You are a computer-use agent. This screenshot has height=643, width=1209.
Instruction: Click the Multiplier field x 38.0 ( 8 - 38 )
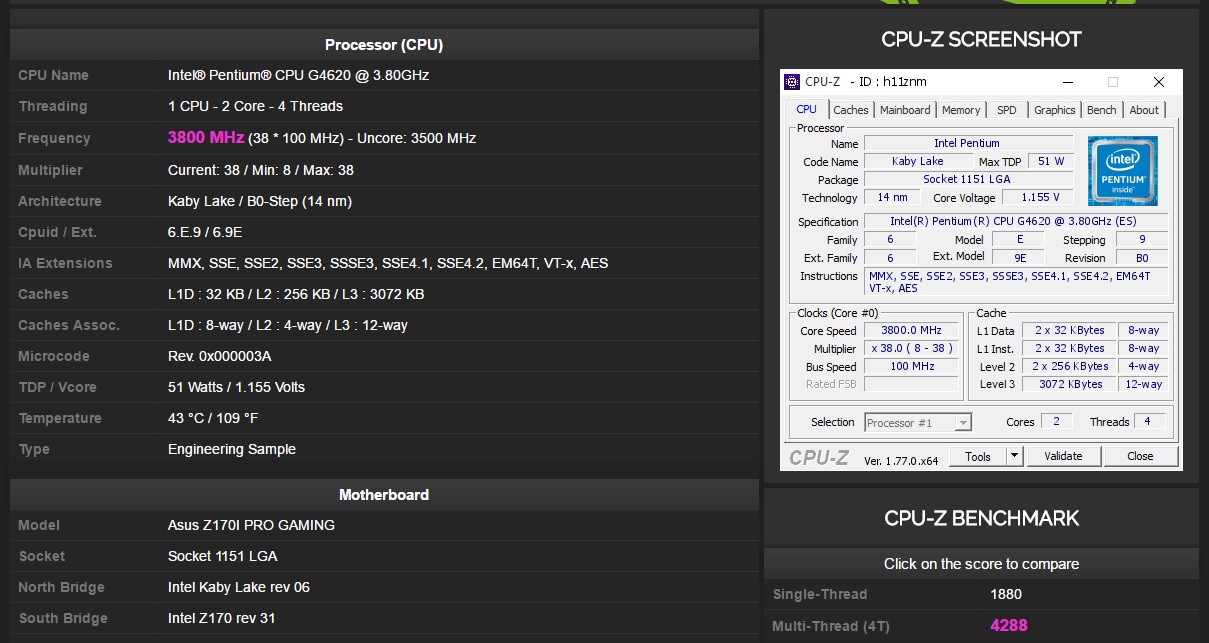click(x=911, y=348)
